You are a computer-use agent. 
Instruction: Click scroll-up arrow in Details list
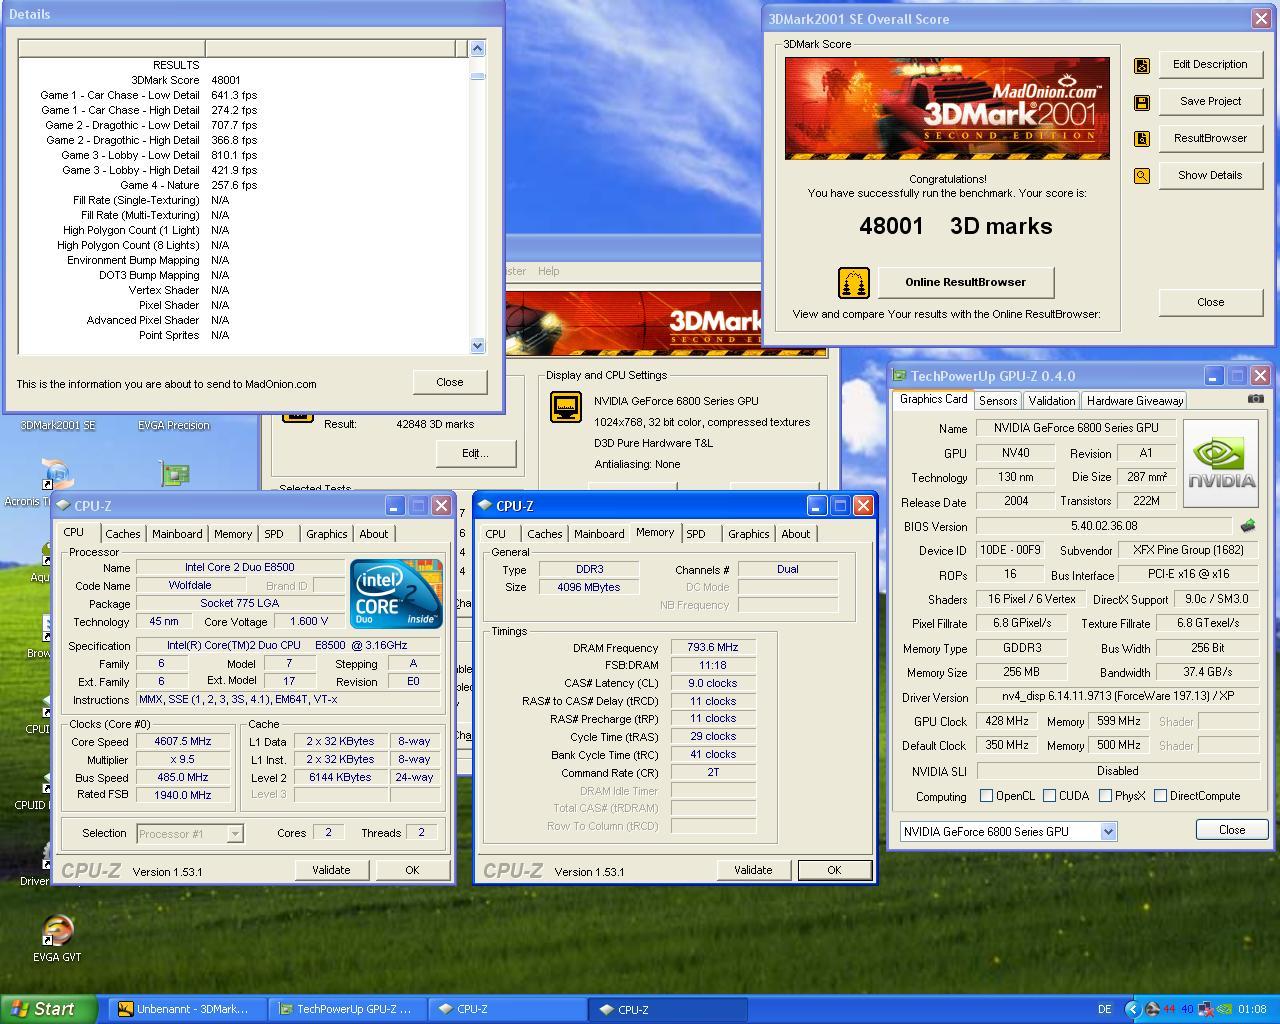pos(477,48)
